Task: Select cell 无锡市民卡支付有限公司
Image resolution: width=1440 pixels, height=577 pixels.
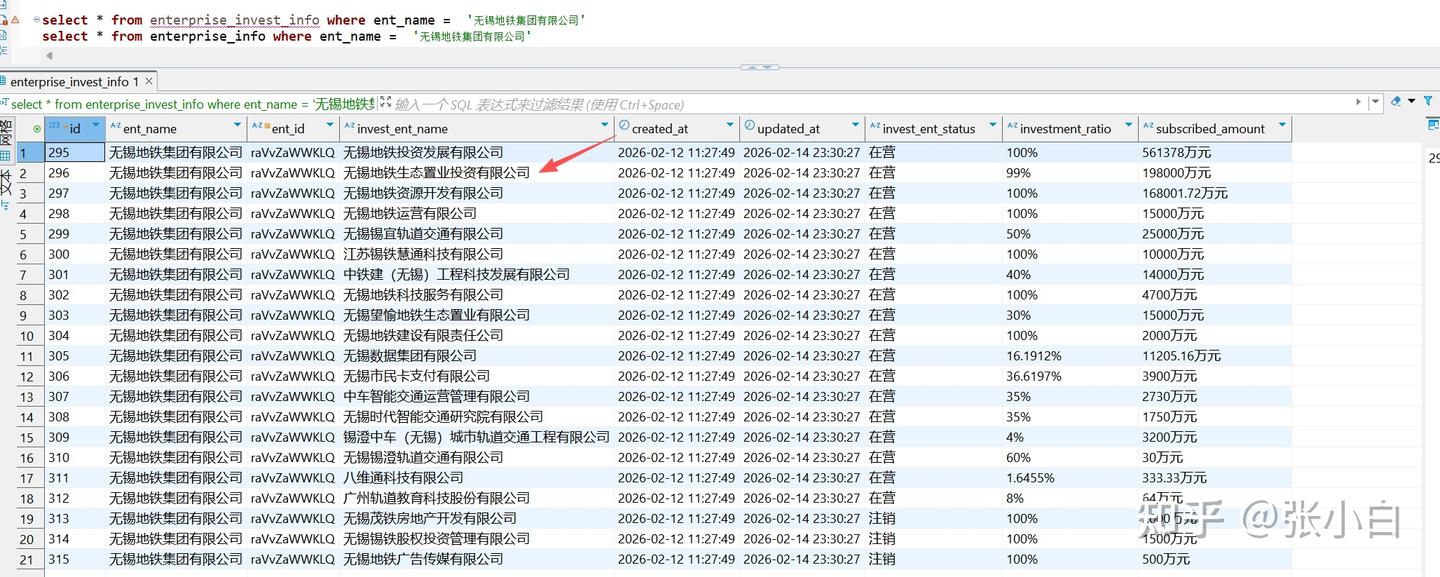Action: [477, 376]
